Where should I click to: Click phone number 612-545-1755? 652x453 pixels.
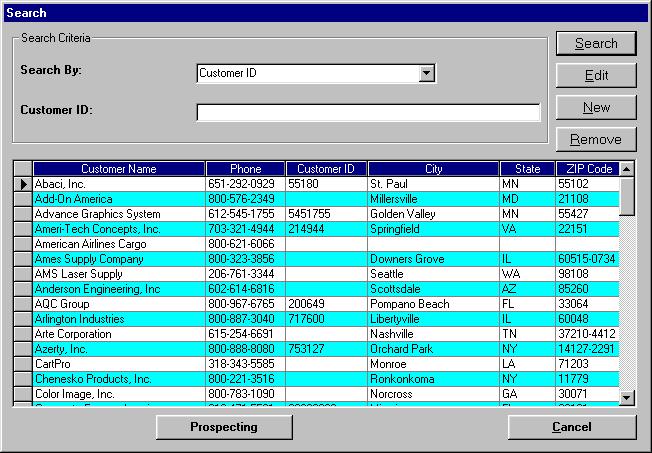(245, 214)
